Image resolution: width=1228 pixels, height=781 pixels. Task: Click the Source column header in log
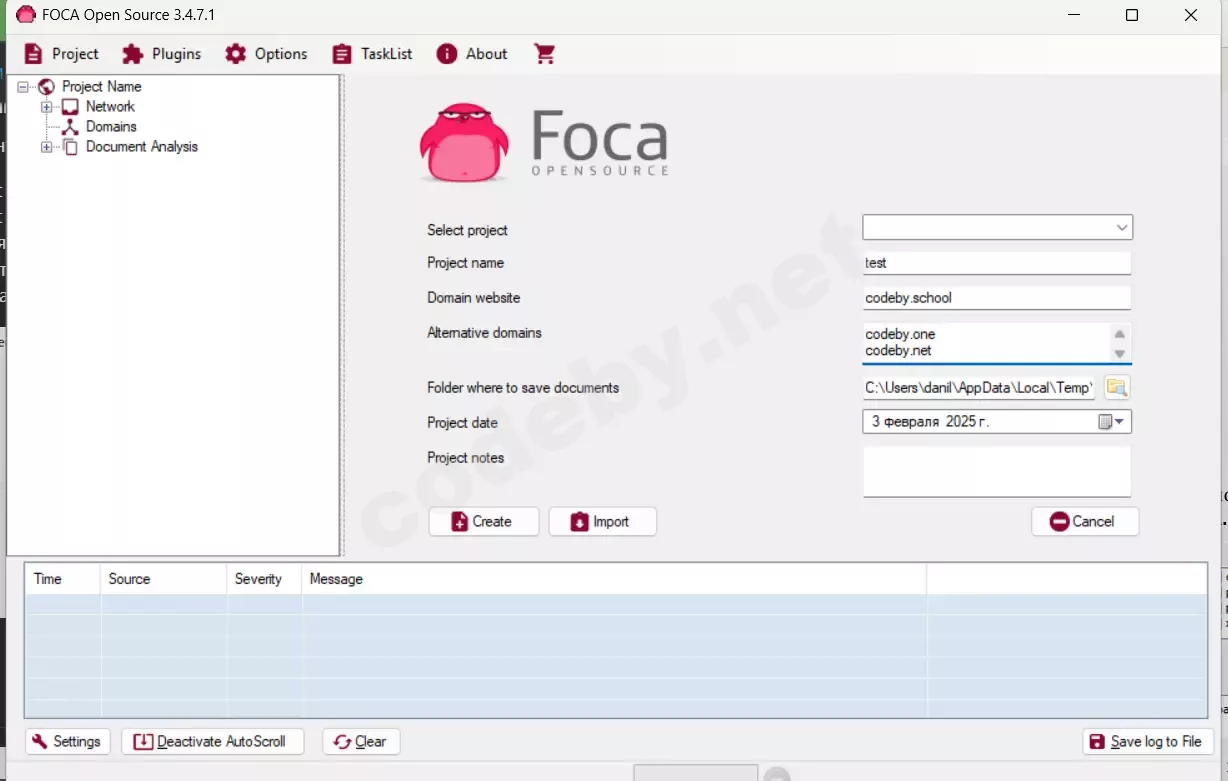click(x=164, y=579)
